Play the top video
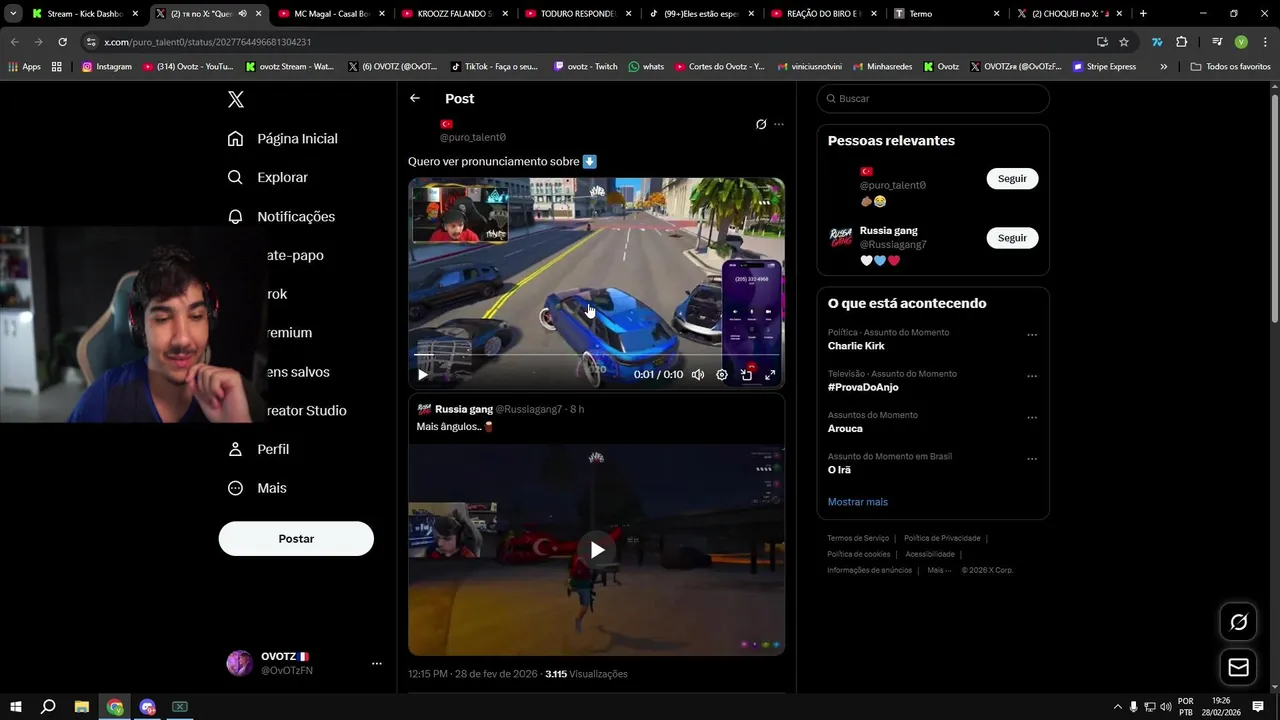 pos(423,375)
